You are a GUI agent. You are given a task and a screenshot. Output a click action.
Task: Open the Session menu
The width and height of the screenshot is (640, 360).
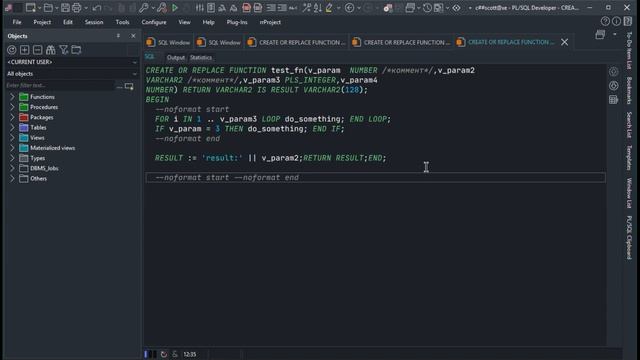click(x=94, y=22)
